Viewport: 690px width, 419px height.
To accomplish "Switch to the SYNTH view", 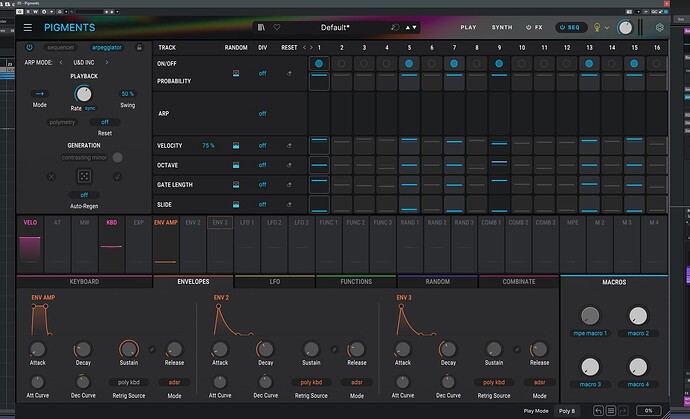I will (502, 27).
